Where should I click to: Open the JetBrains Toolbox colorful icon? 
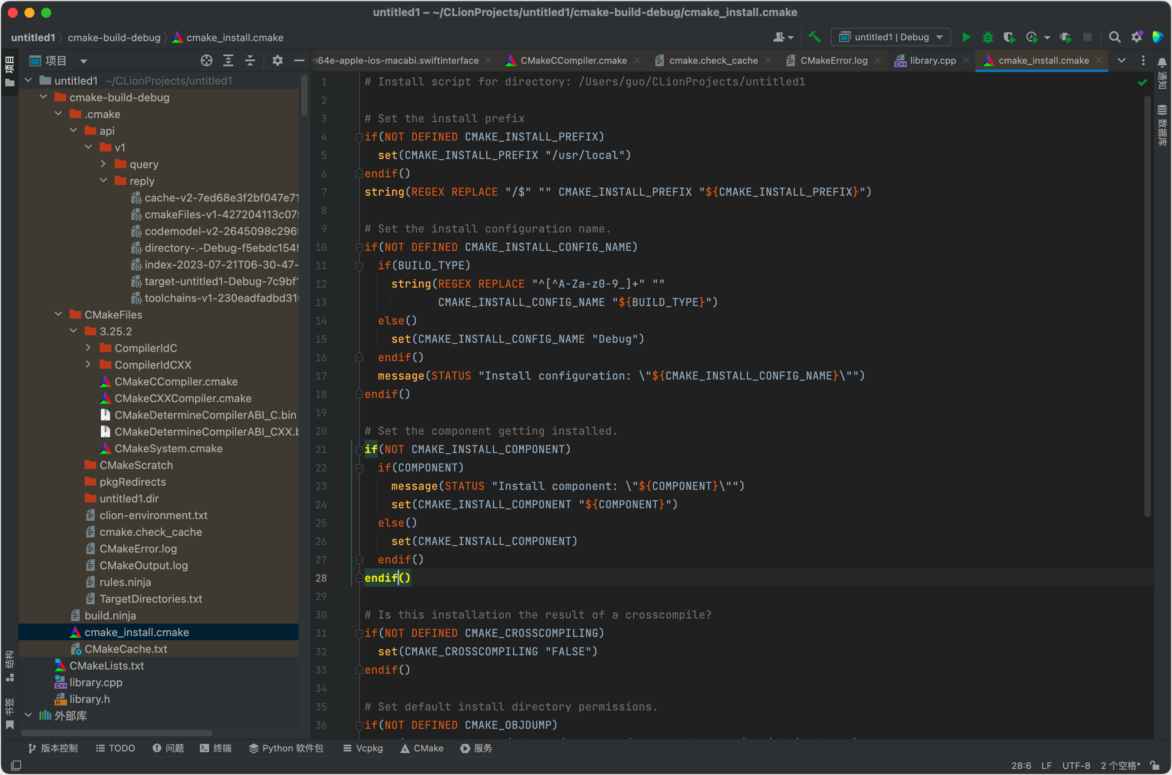point(1158,37)
